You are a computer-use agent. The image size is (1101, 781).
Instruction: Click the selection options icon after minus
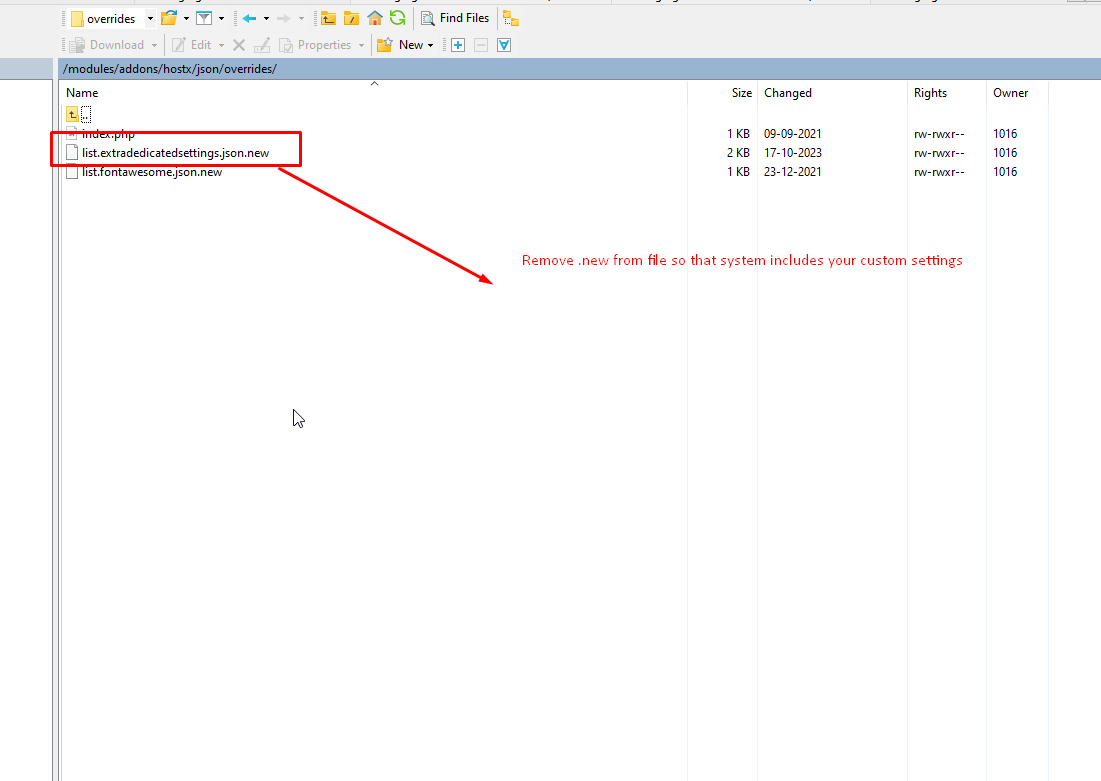click(504, 45)
